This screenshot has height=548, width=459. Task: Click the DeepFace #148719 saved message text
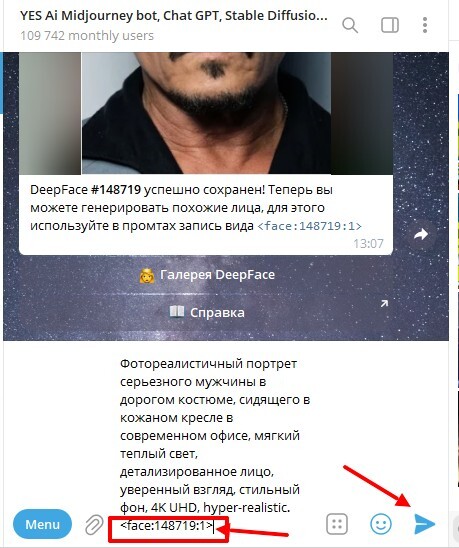pos(195,208)
